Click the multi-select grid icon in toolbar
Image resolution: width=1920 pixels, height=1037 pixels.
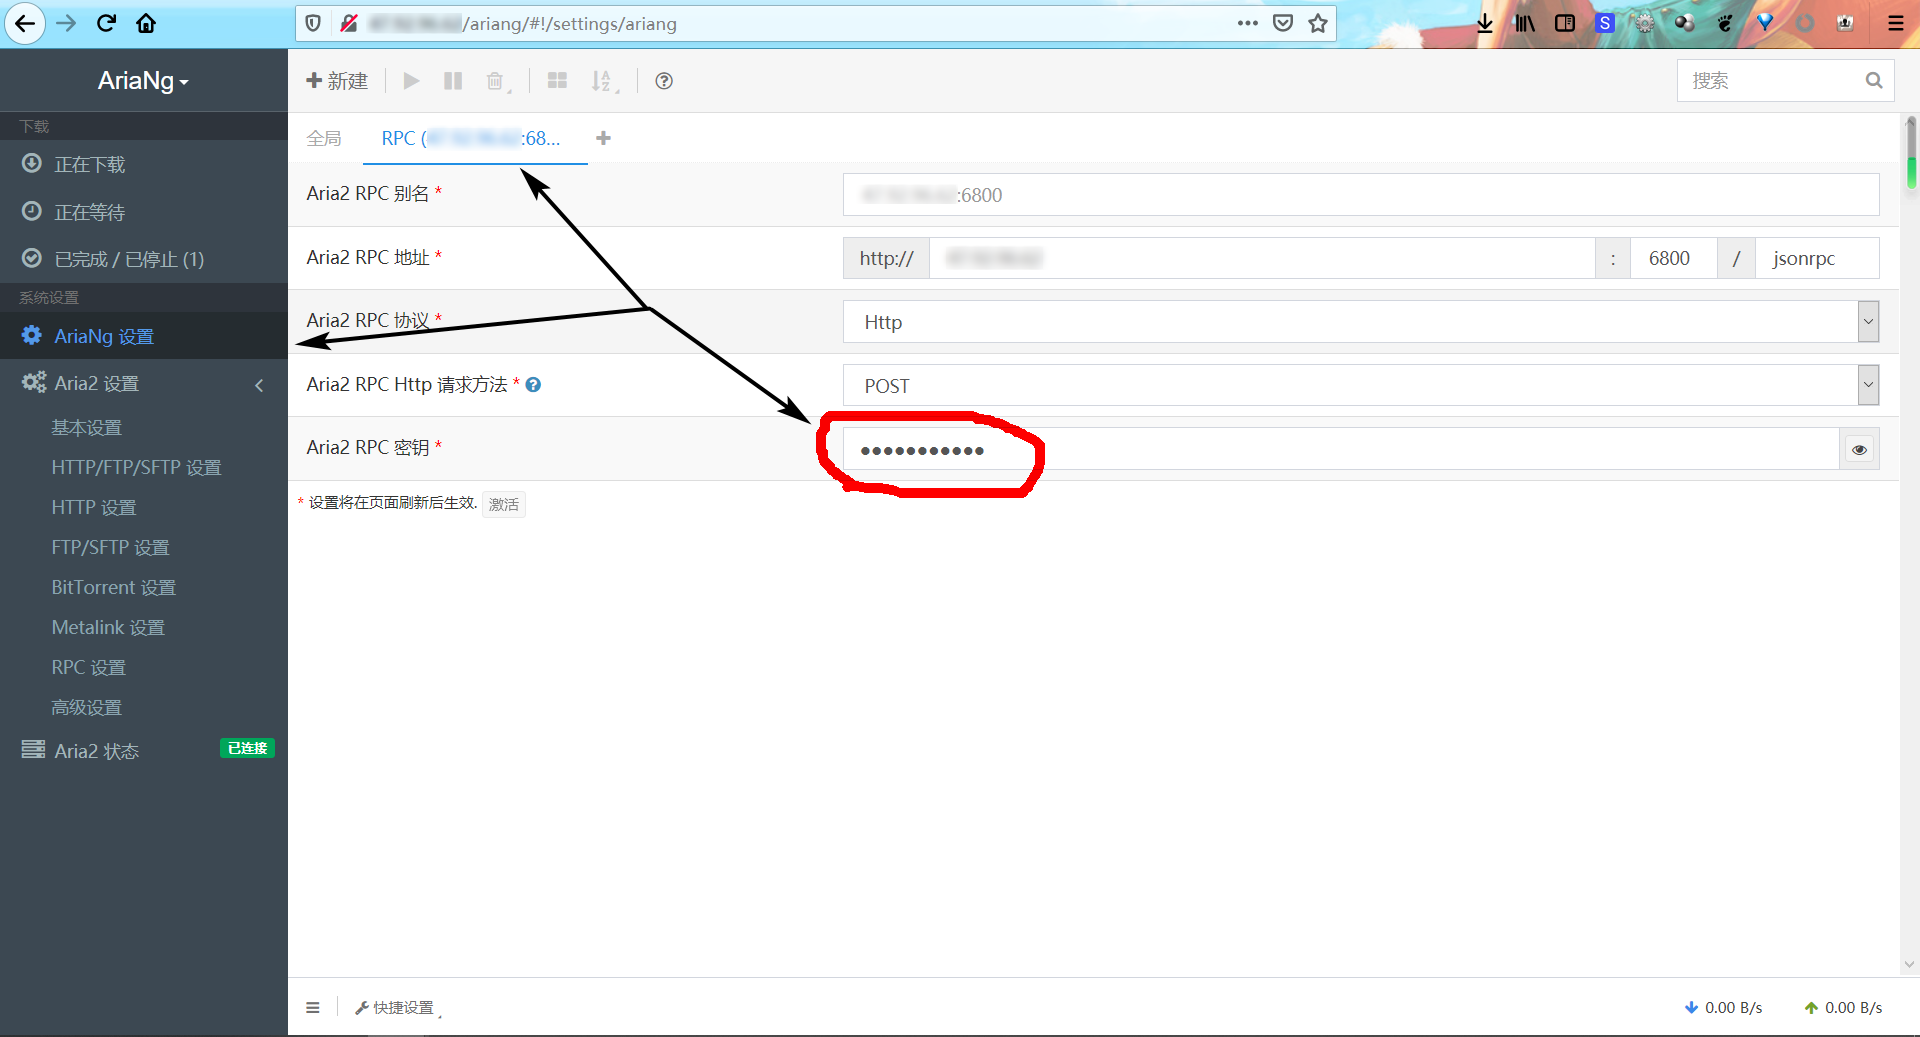(x=557, y=80)
